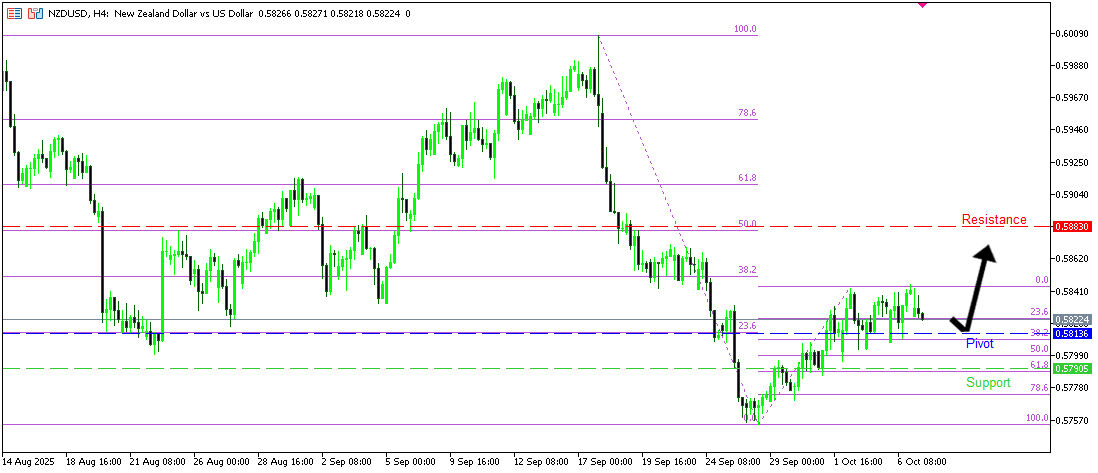Click the 17 Sep 00:00 date on time axis
Screen dimensions: 1098x473
click(x=604, y=463)
